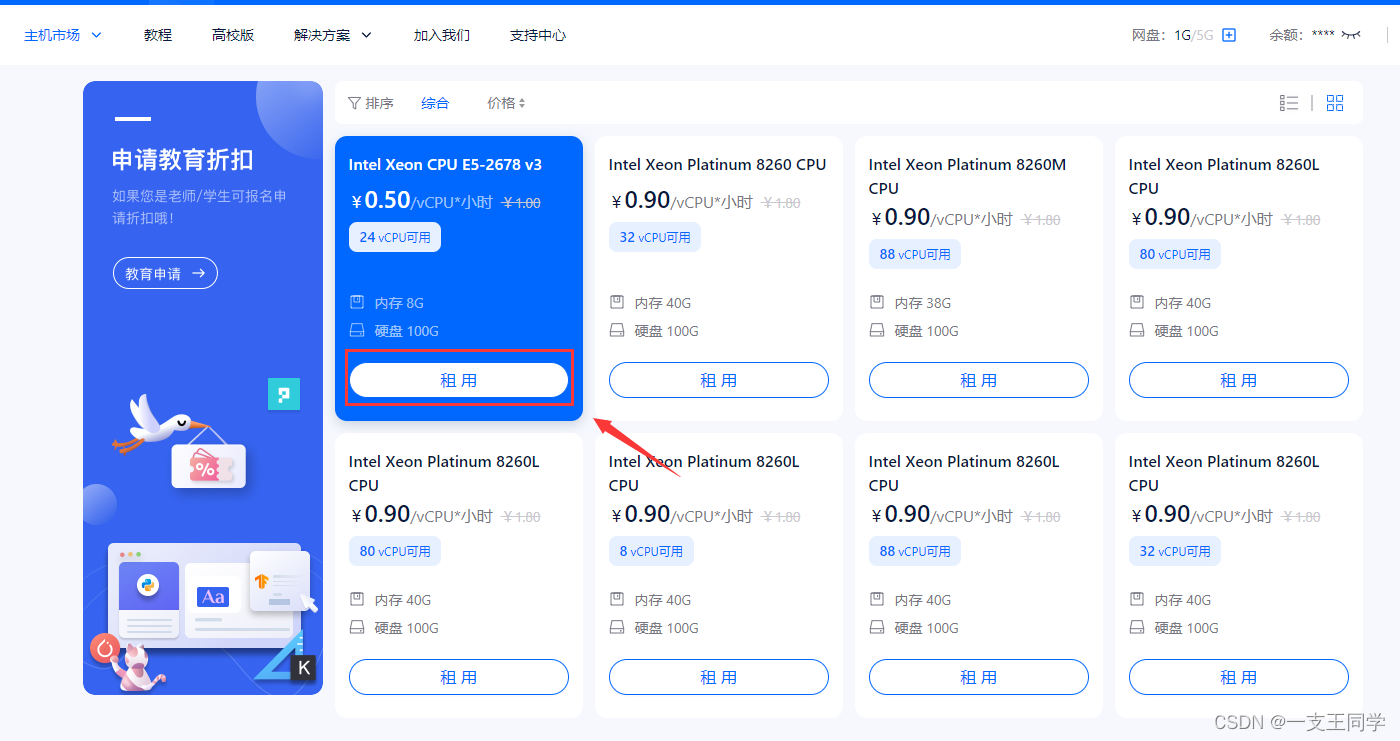
Task: Click the 8 vCPU可用 badge
Action: click(651, 551)
